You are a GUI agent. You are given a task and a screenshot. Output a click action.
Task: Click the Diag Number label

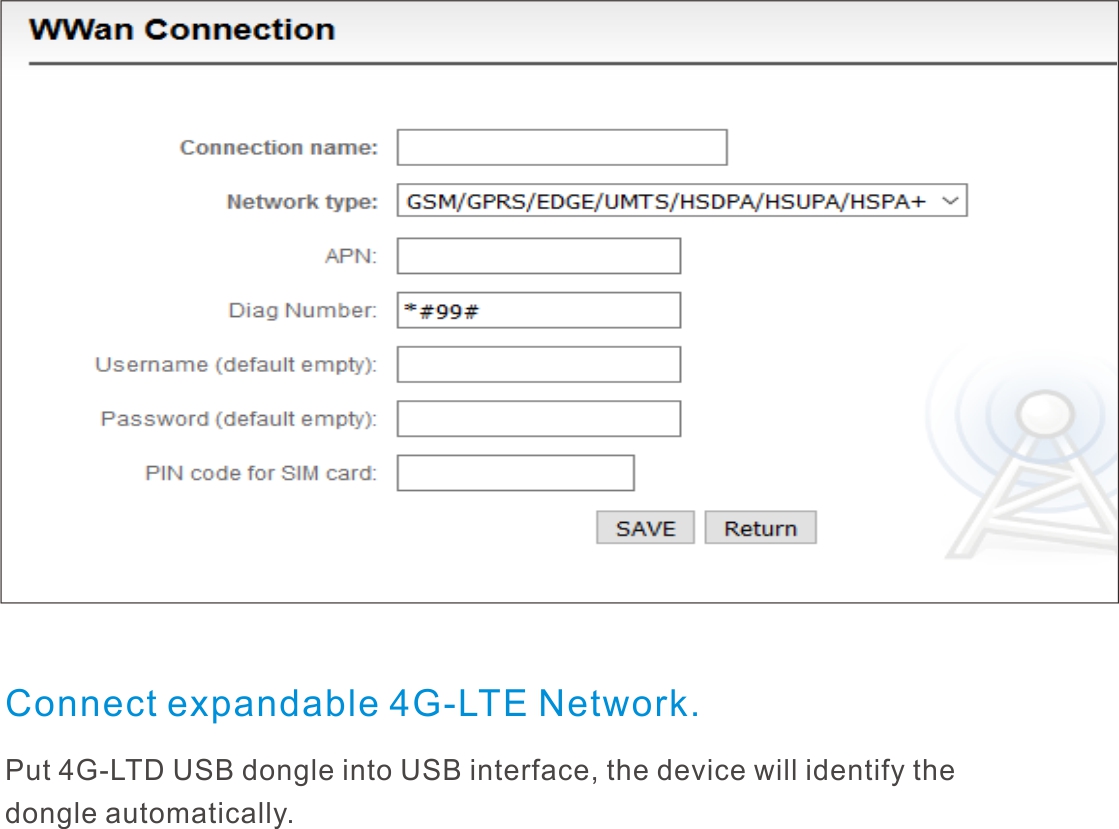pos(303,310)
